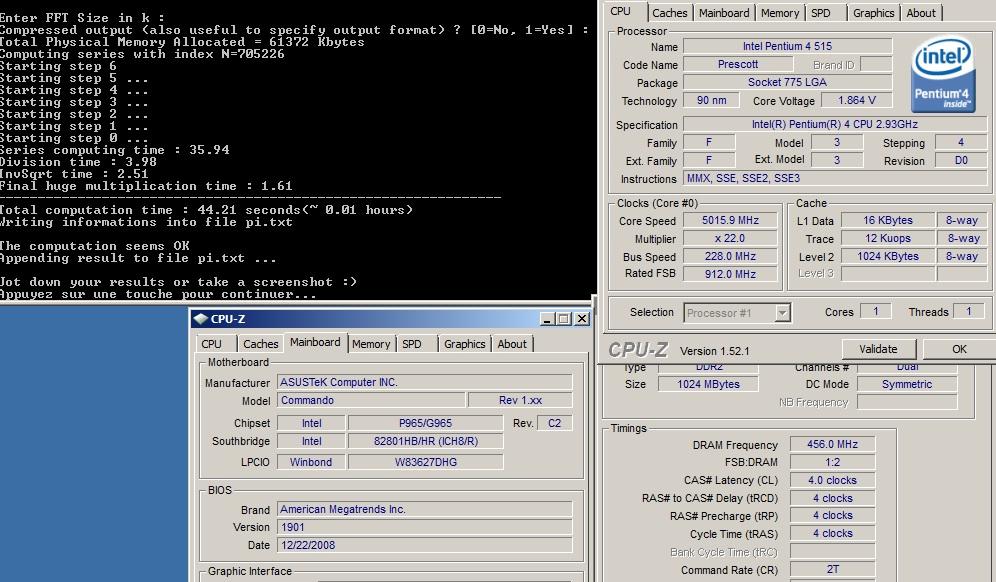Click the 5015.9 MHz core speed value
996x582 pixels.
coord(730,220)
